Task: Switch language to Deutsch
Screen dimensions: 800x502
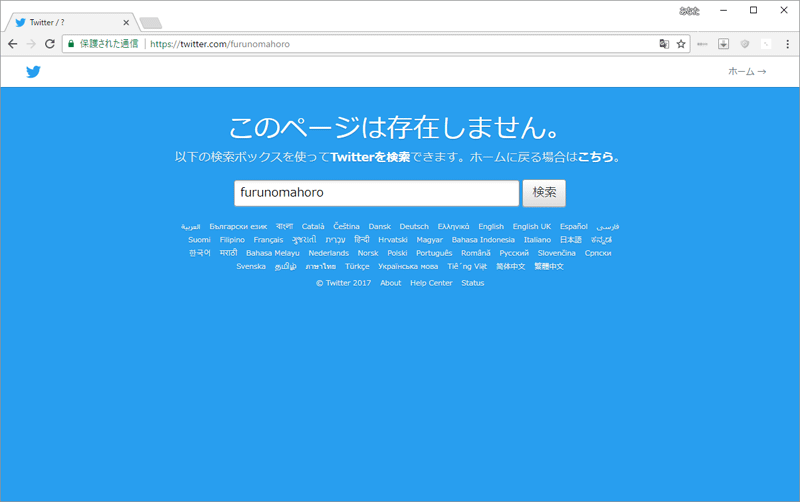Action: tap(414, 227)
